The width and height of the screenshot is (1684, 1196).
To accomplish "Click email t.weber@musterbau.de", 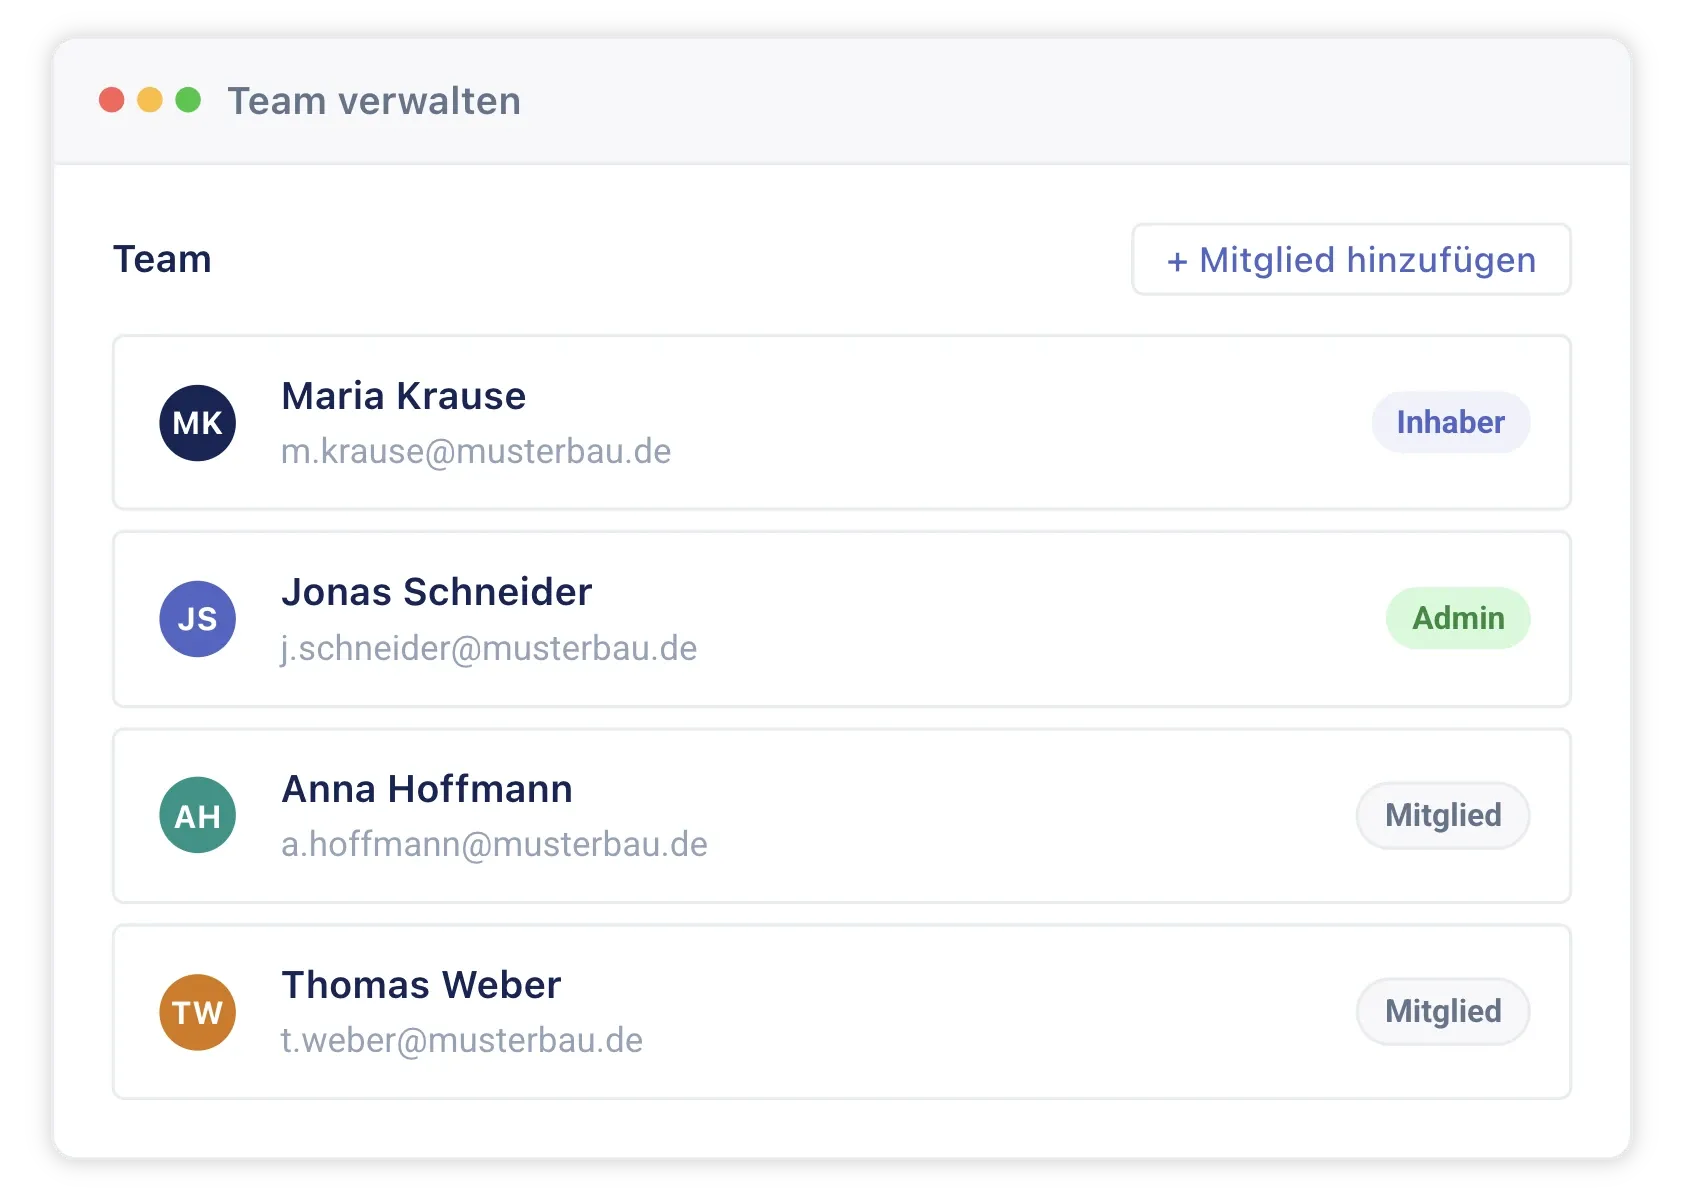I will [462, 1040].
